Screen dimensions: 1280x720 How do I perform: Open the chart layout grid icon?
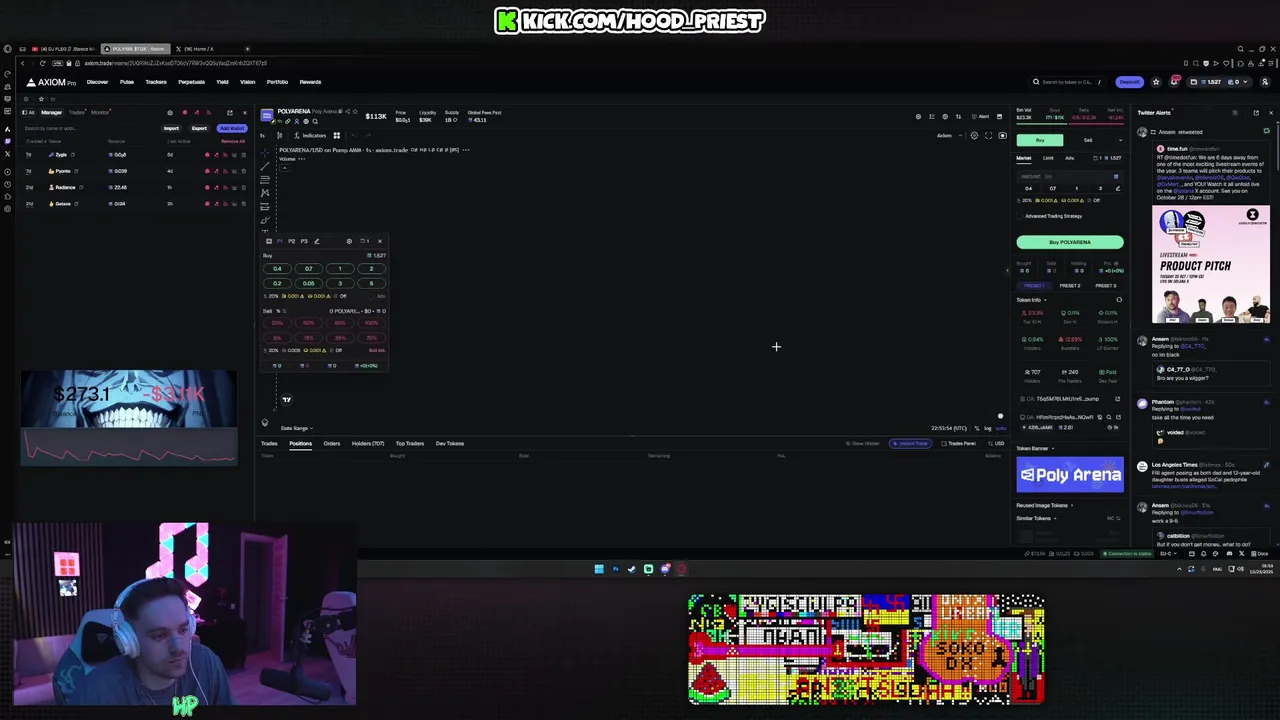[336, 135]
